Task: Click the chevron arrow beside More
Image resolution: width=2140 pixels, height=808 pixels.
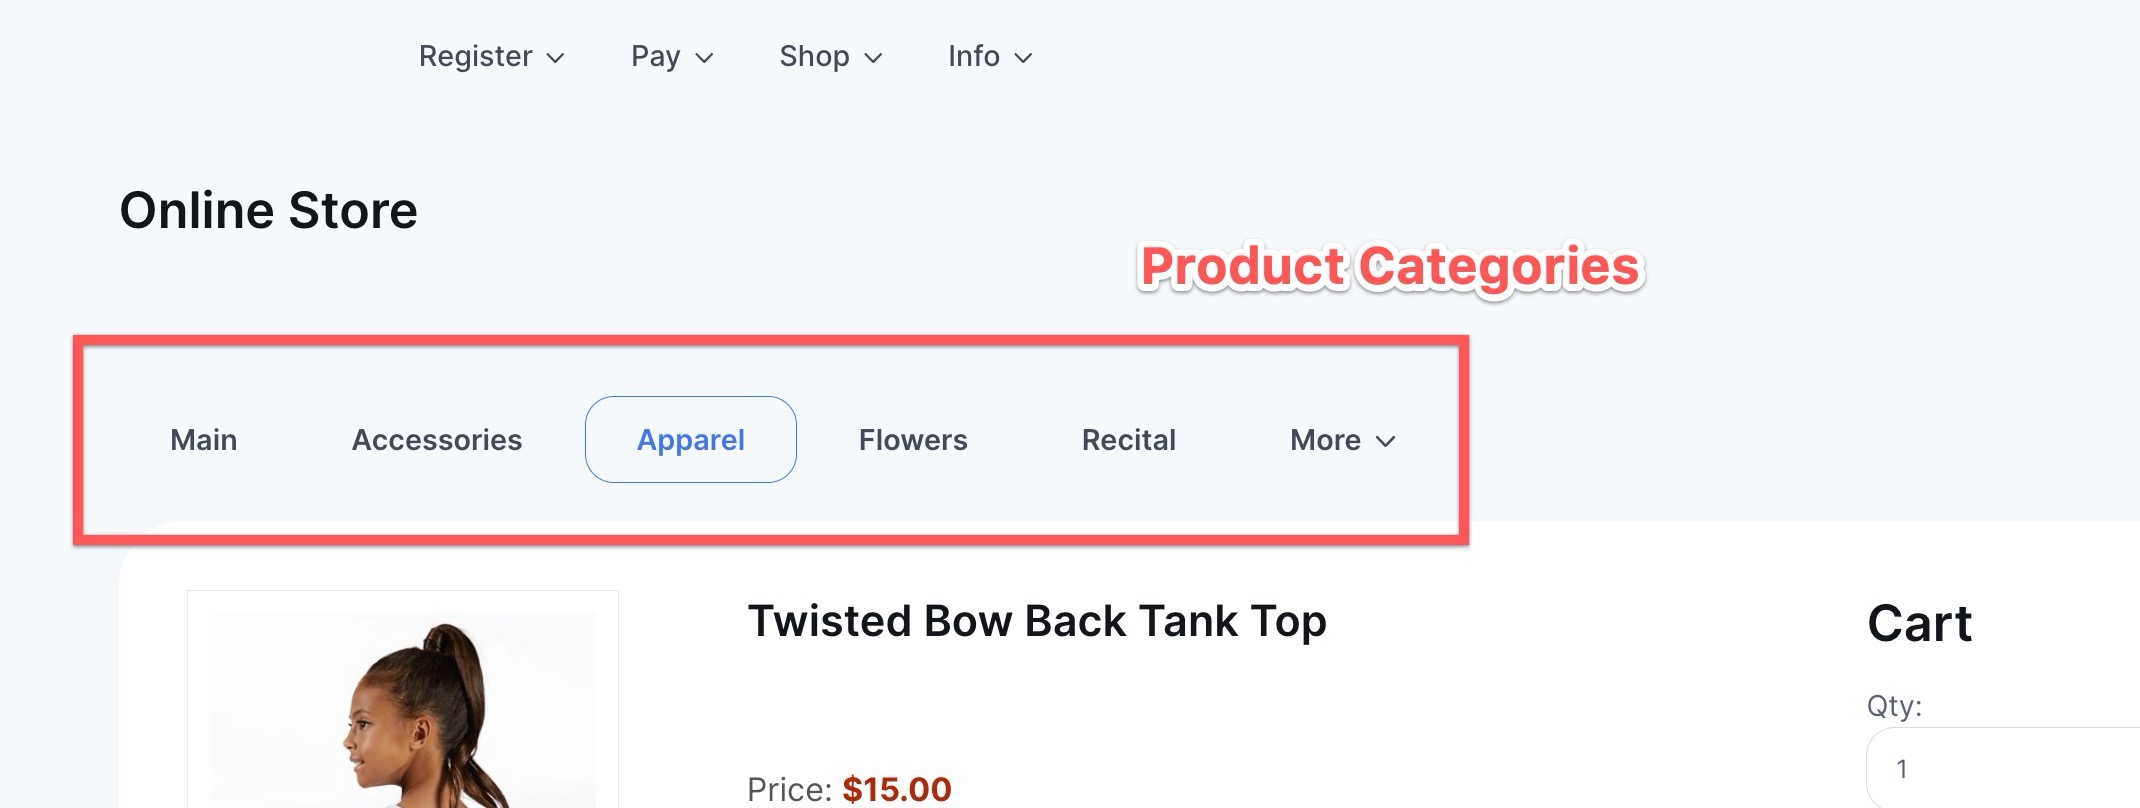Action: [1385, 441]
